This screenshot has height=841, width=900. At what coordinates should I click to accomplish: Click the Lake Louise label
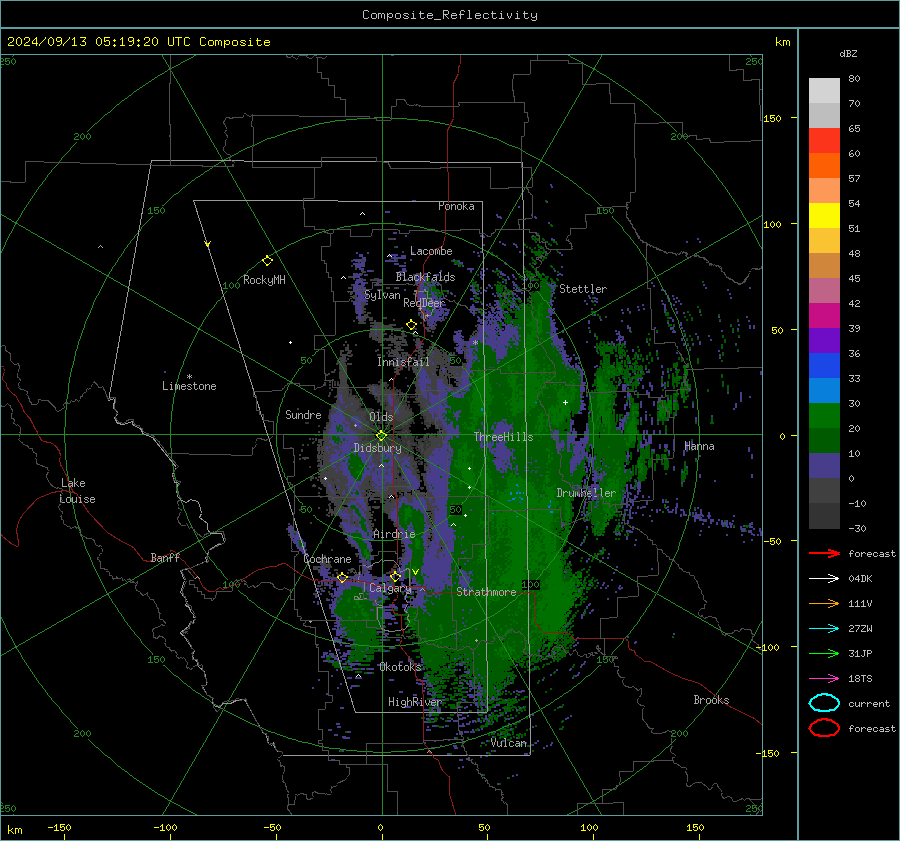[x=77, y=491]
